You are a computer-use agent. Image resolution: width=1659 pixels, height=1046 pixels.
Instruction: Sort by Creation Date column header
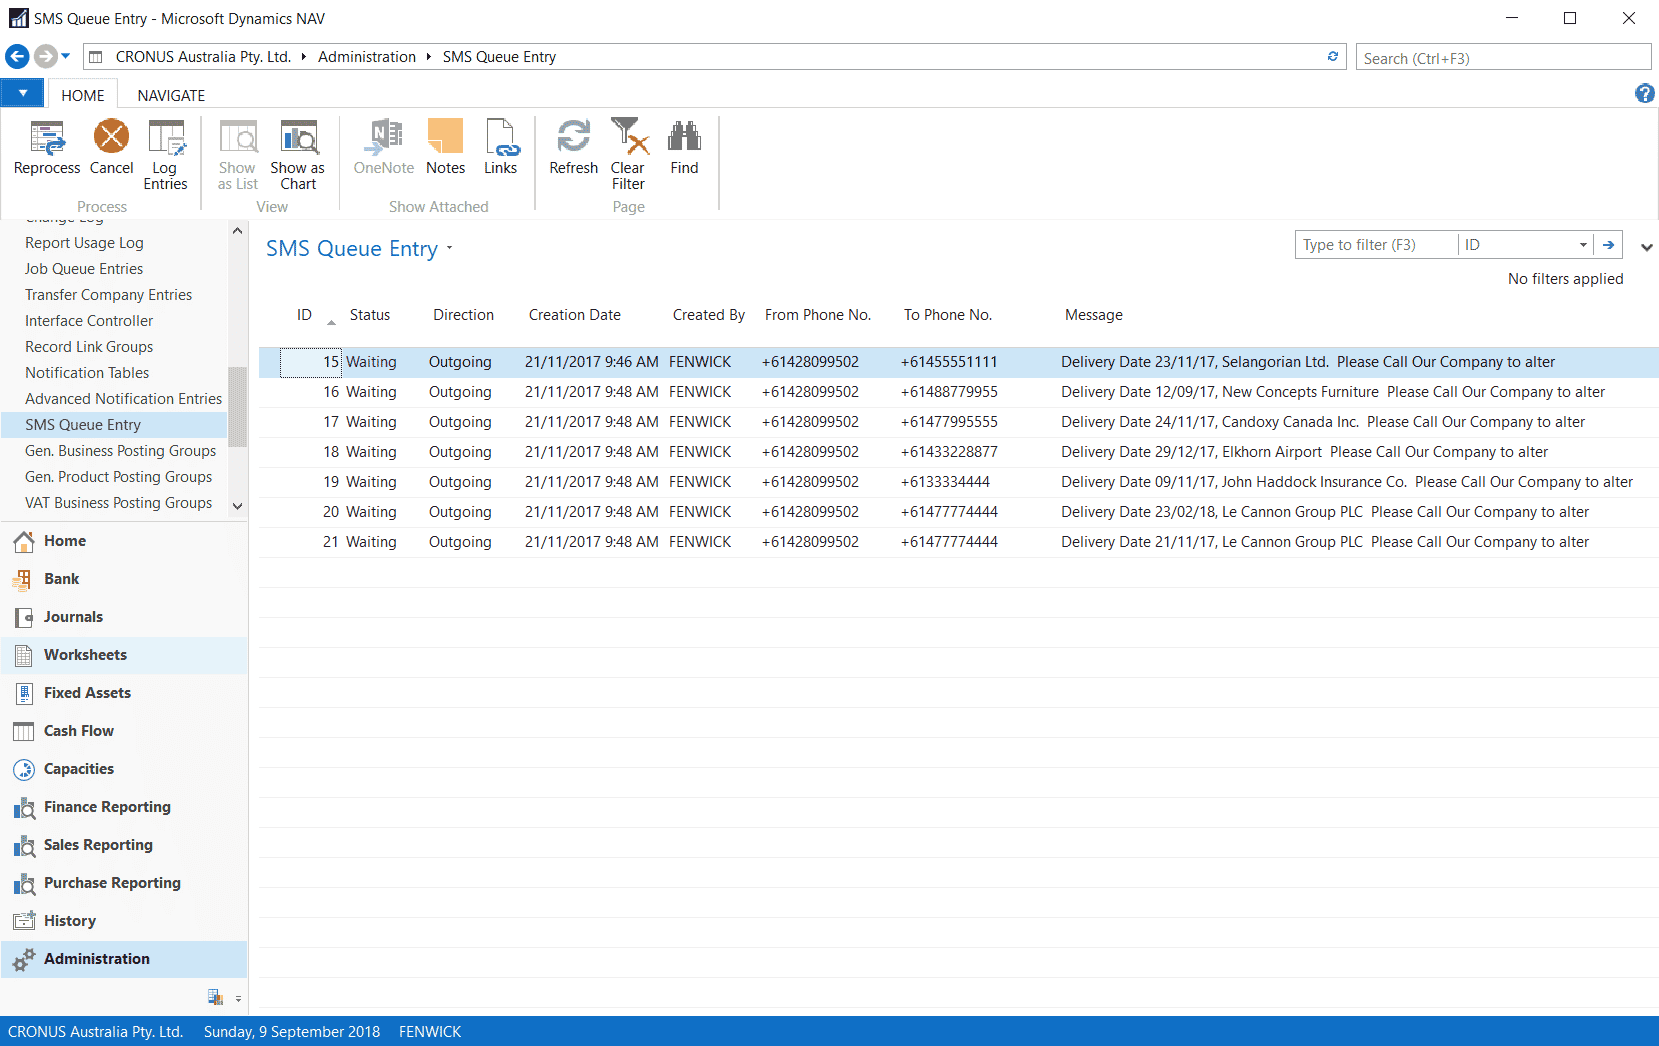point(574,315)
